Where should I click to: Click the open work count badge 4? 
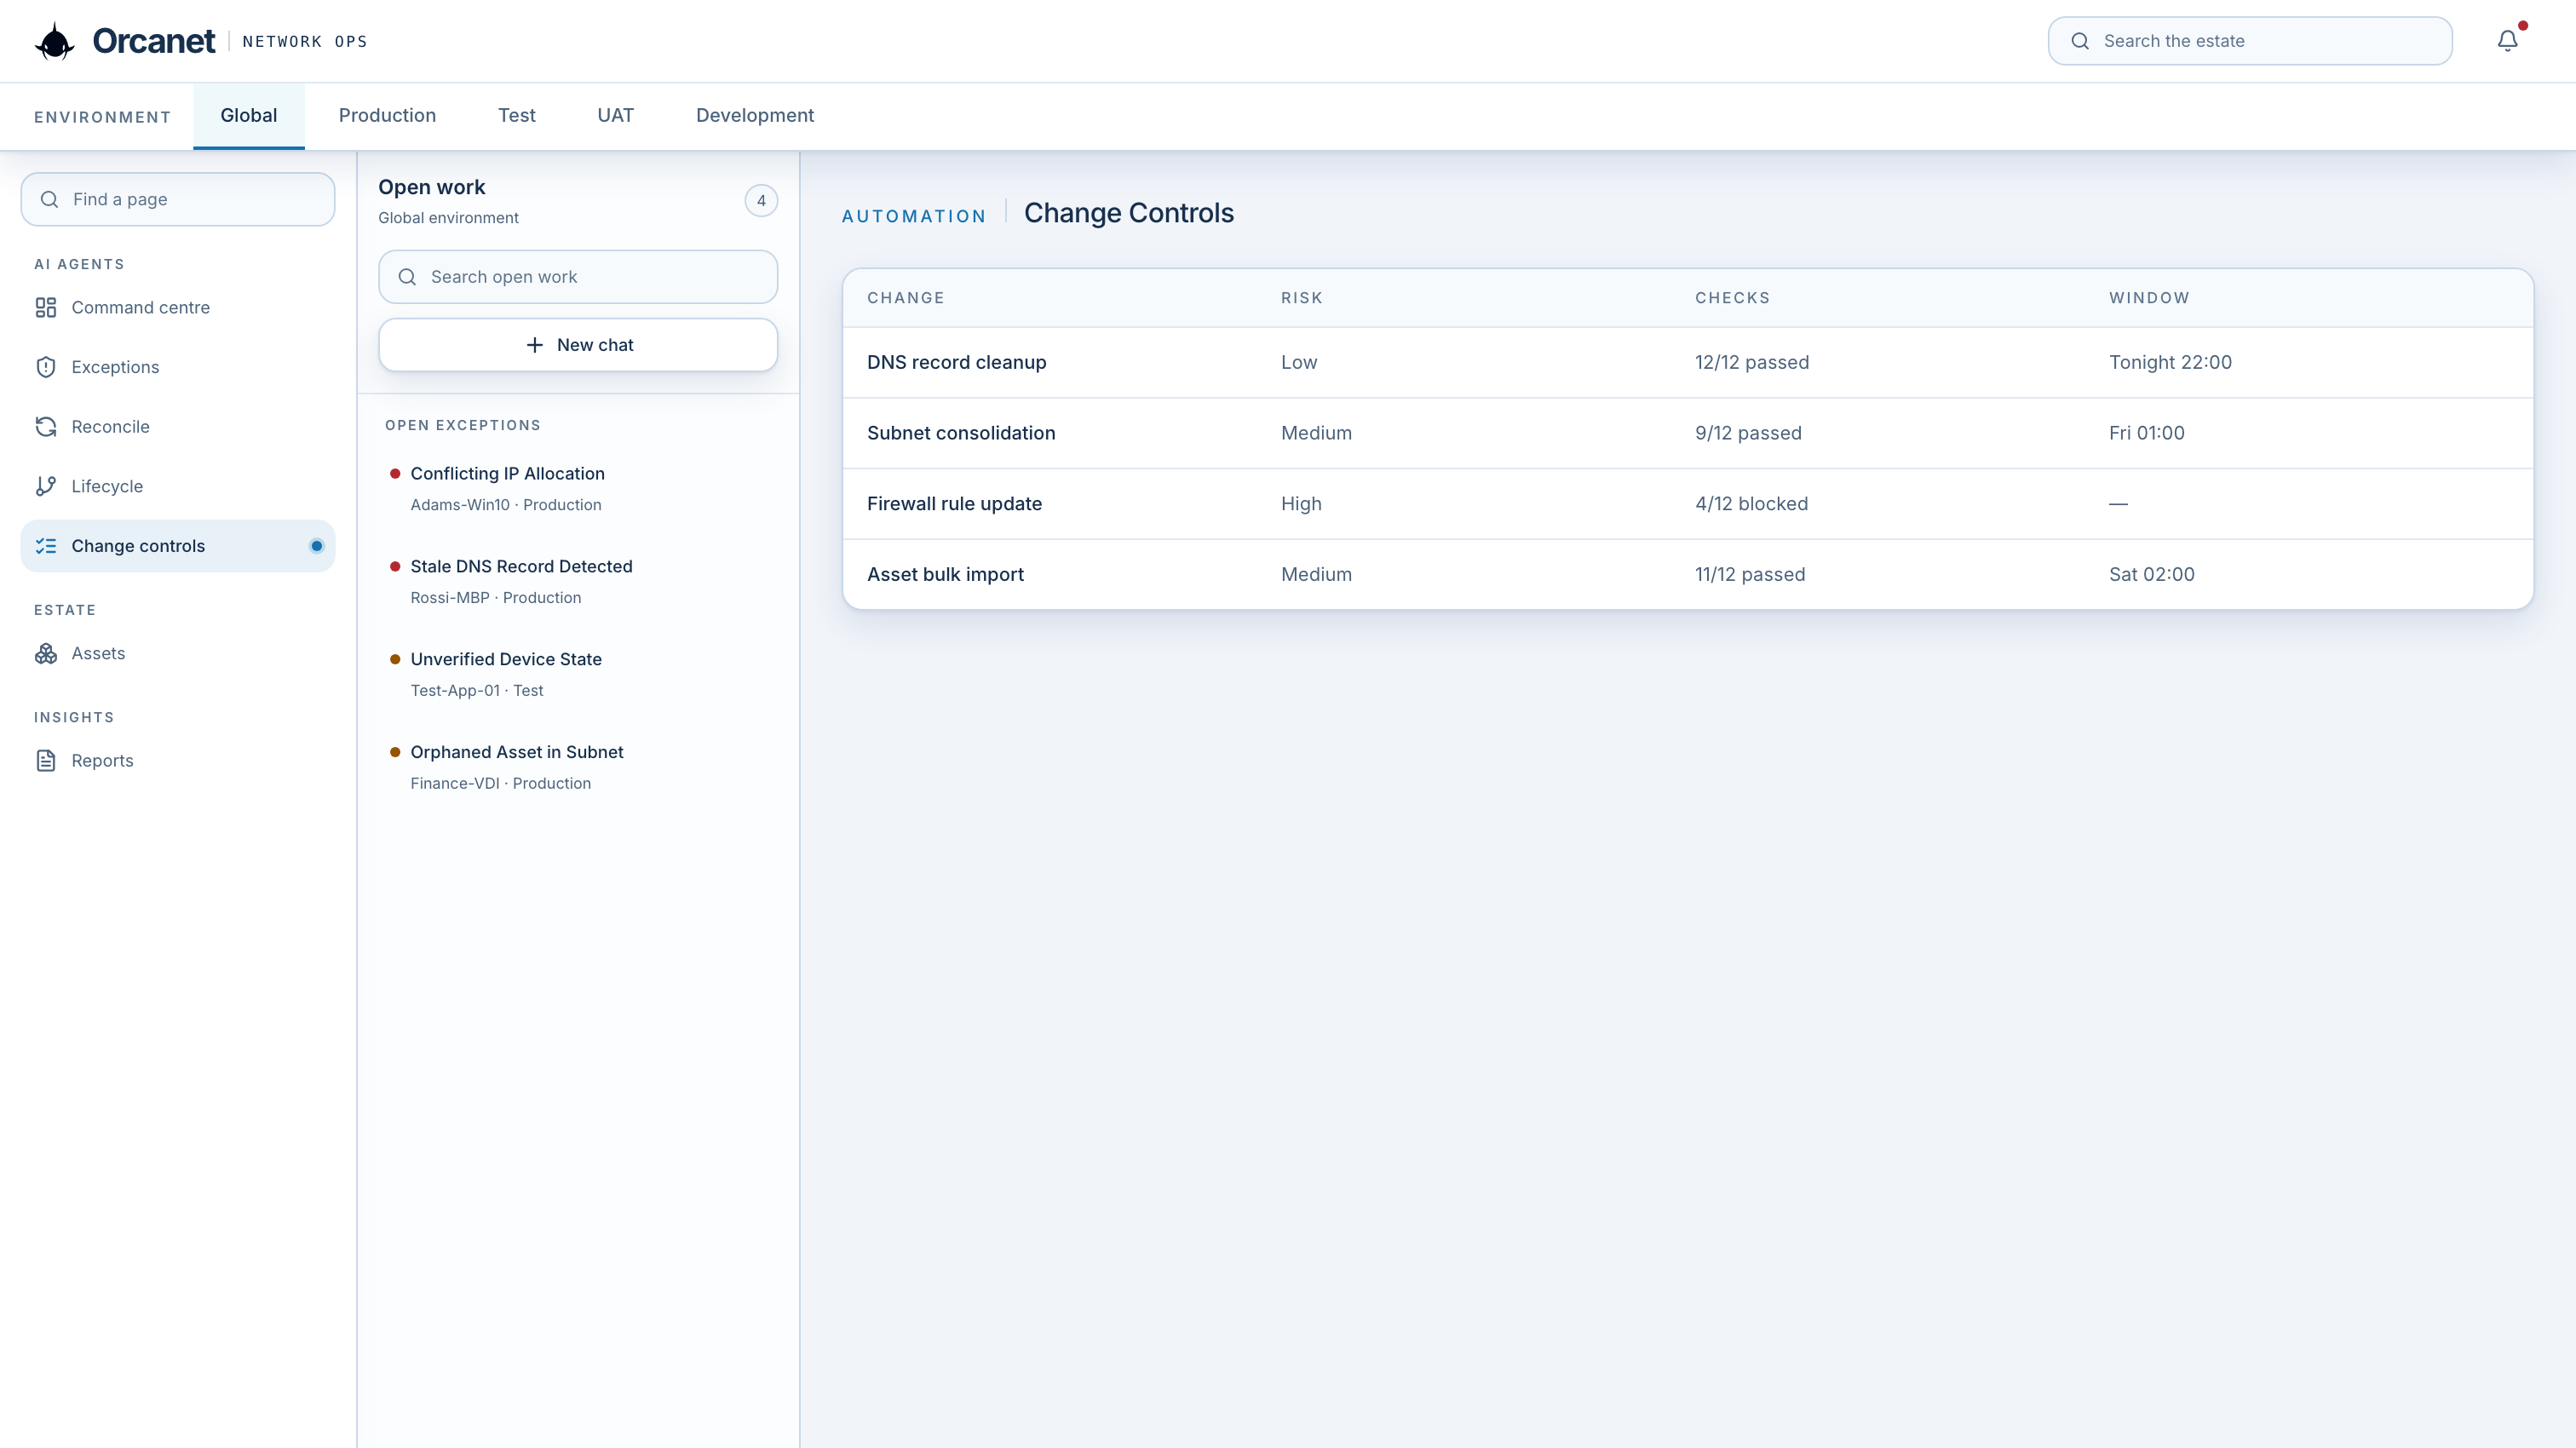761,201
